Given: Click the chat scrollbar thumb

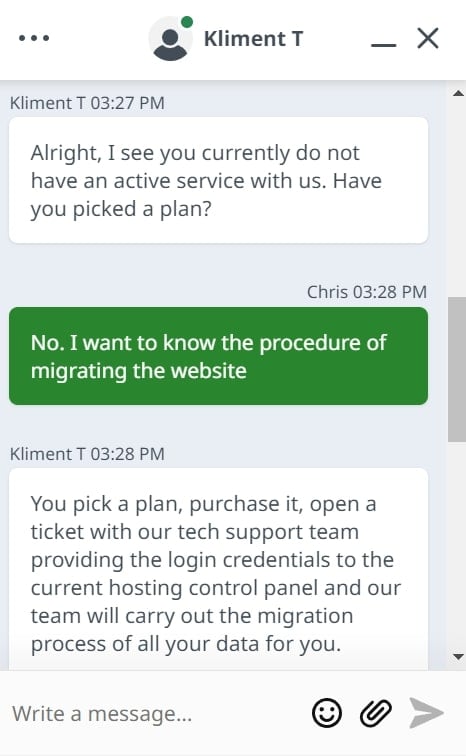Looking at the screenshot, I should pyautogui.click(x=456, y=369).
